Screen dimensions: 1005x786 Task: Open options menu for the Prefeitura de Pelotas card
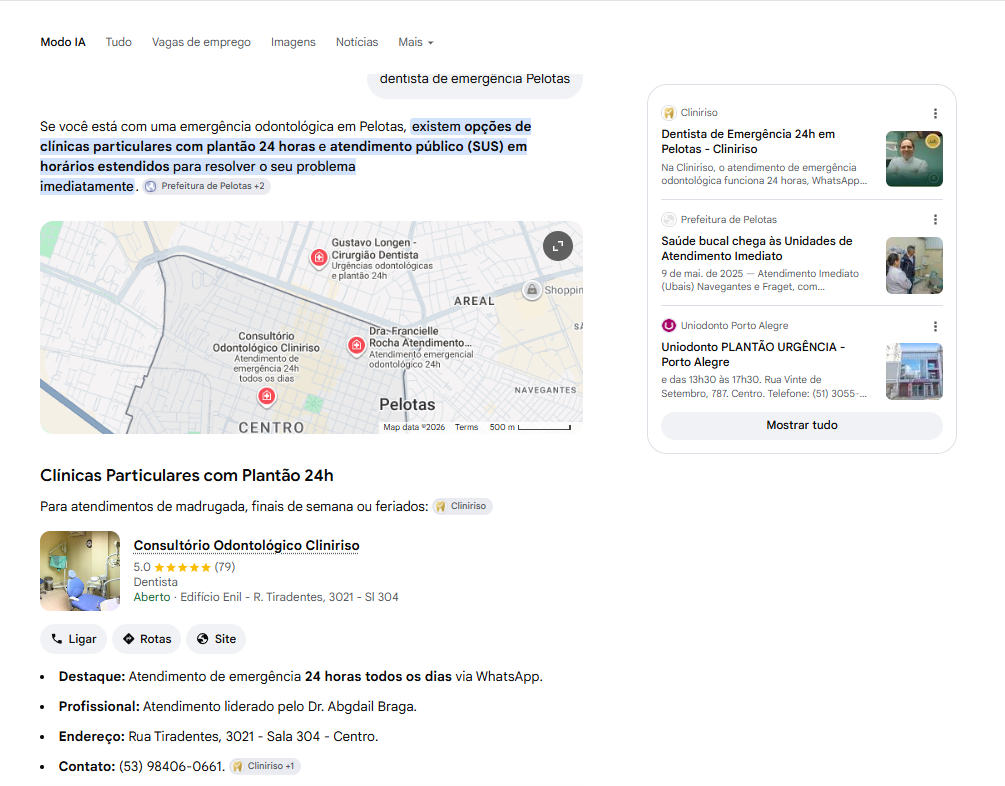click(x=935, y=219)
